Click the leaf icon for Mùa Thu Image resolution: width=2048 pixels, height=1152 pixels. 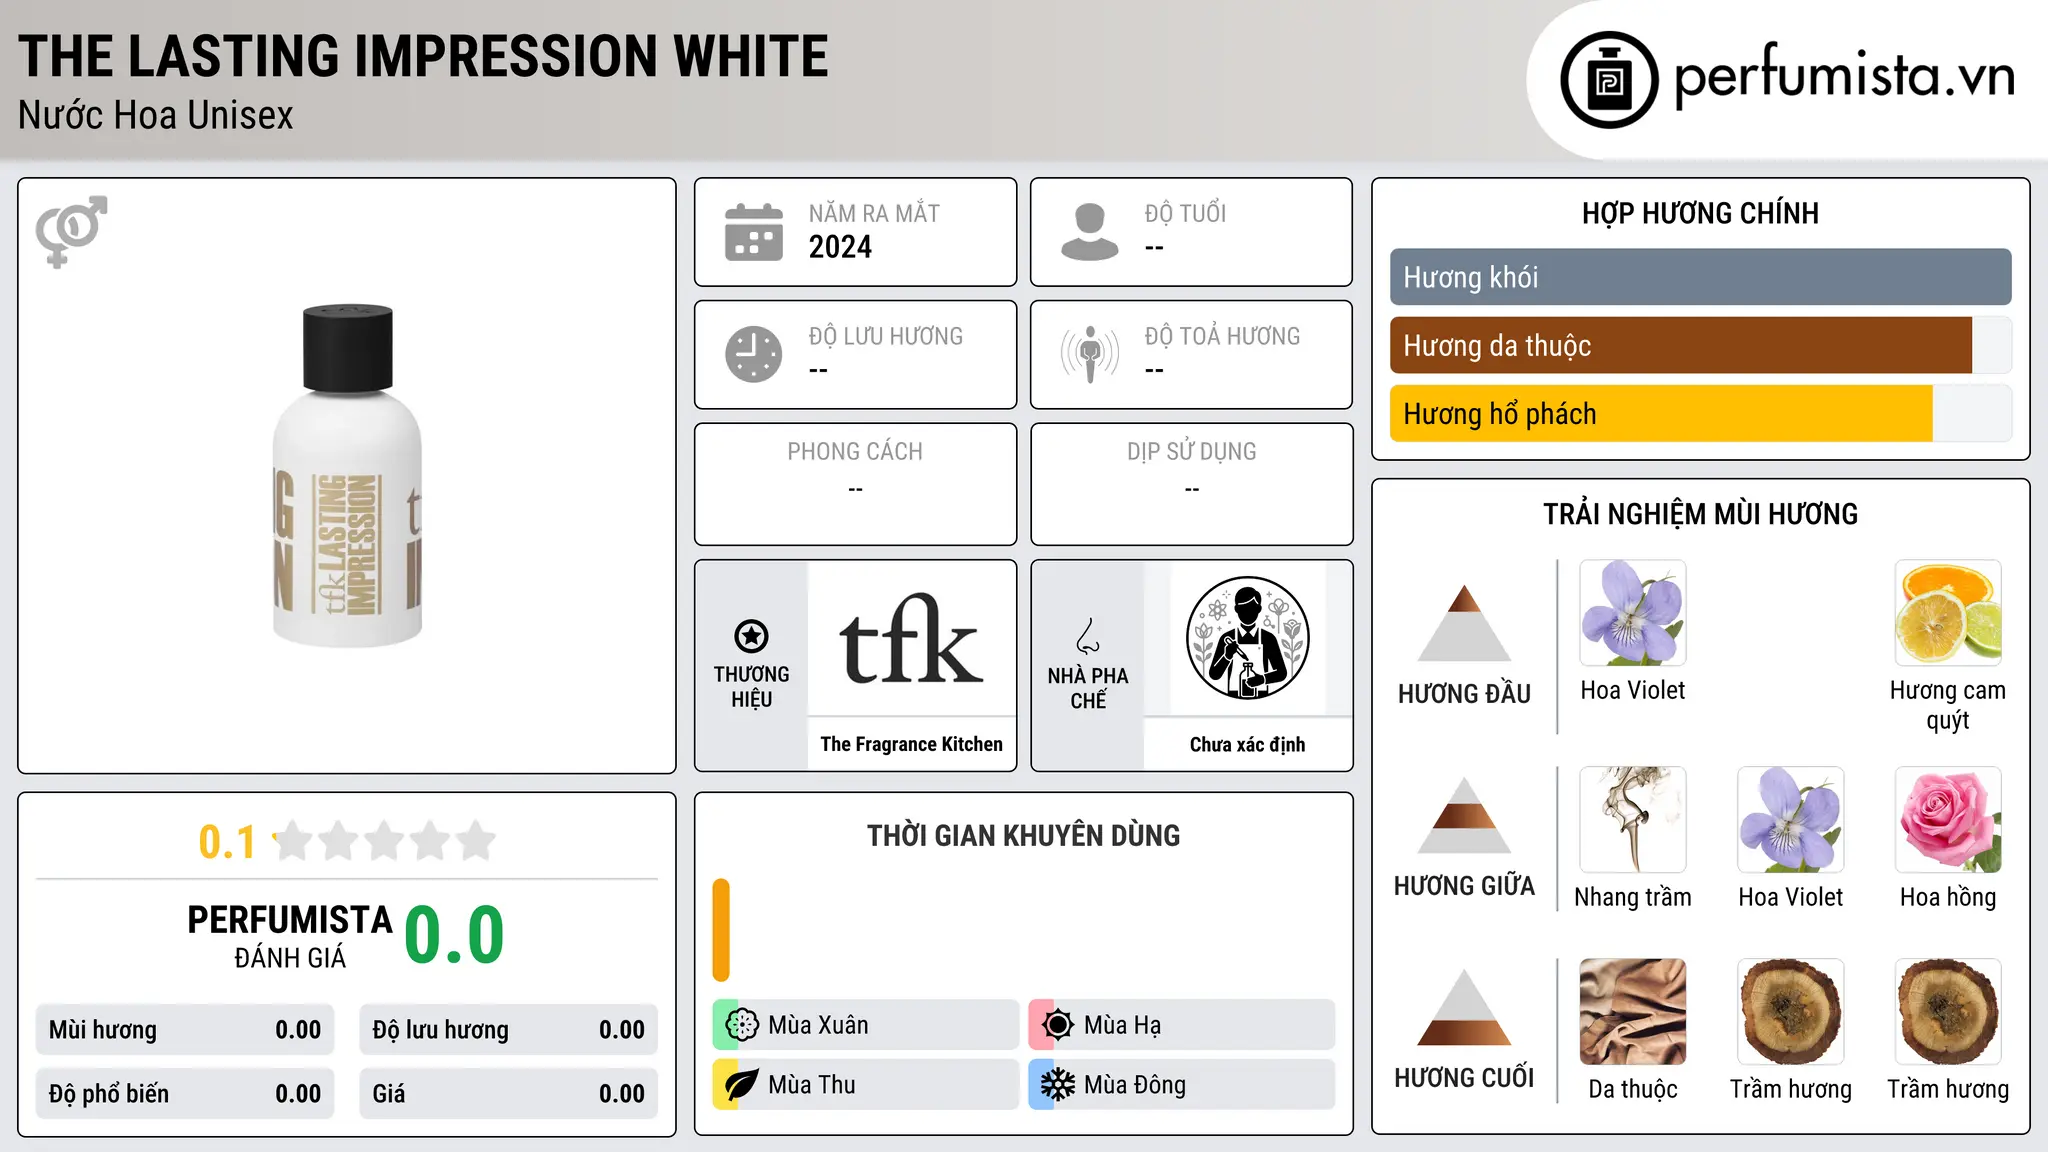point(742,1085)
